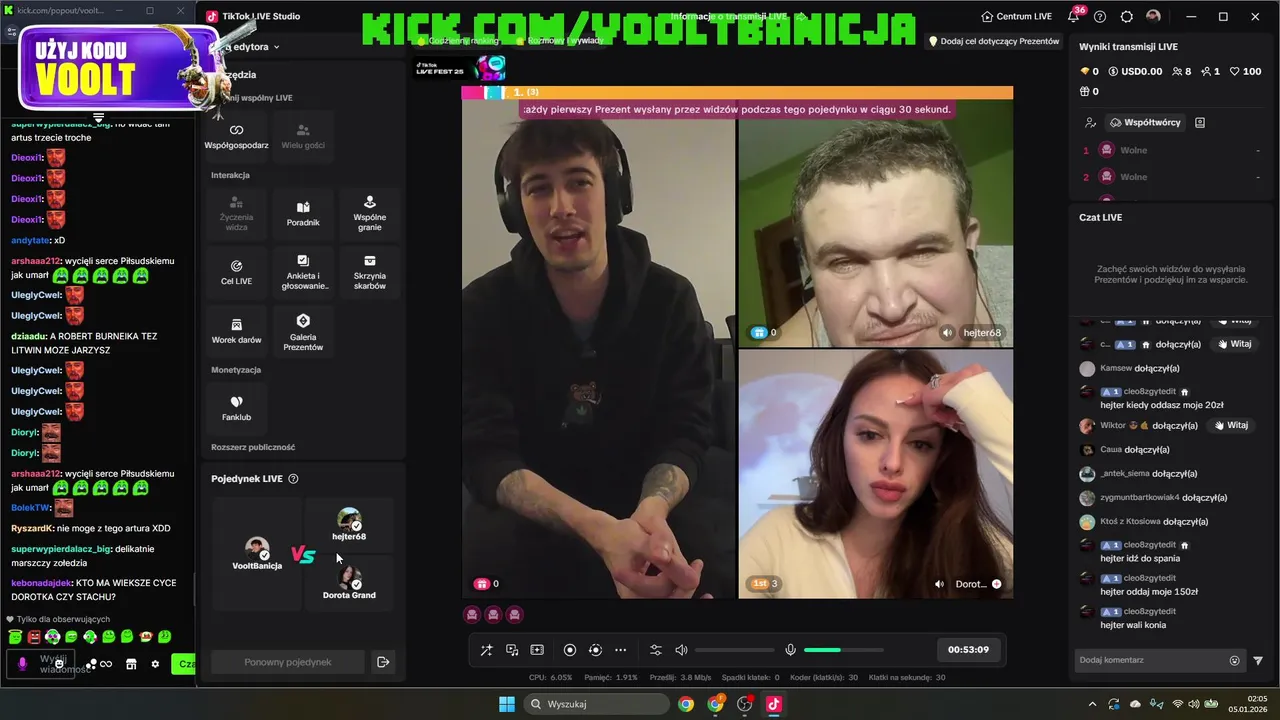Open the TikTok app in the taskbar
The height and width of the screenshot is (720, 1280).
coord(773,704)
